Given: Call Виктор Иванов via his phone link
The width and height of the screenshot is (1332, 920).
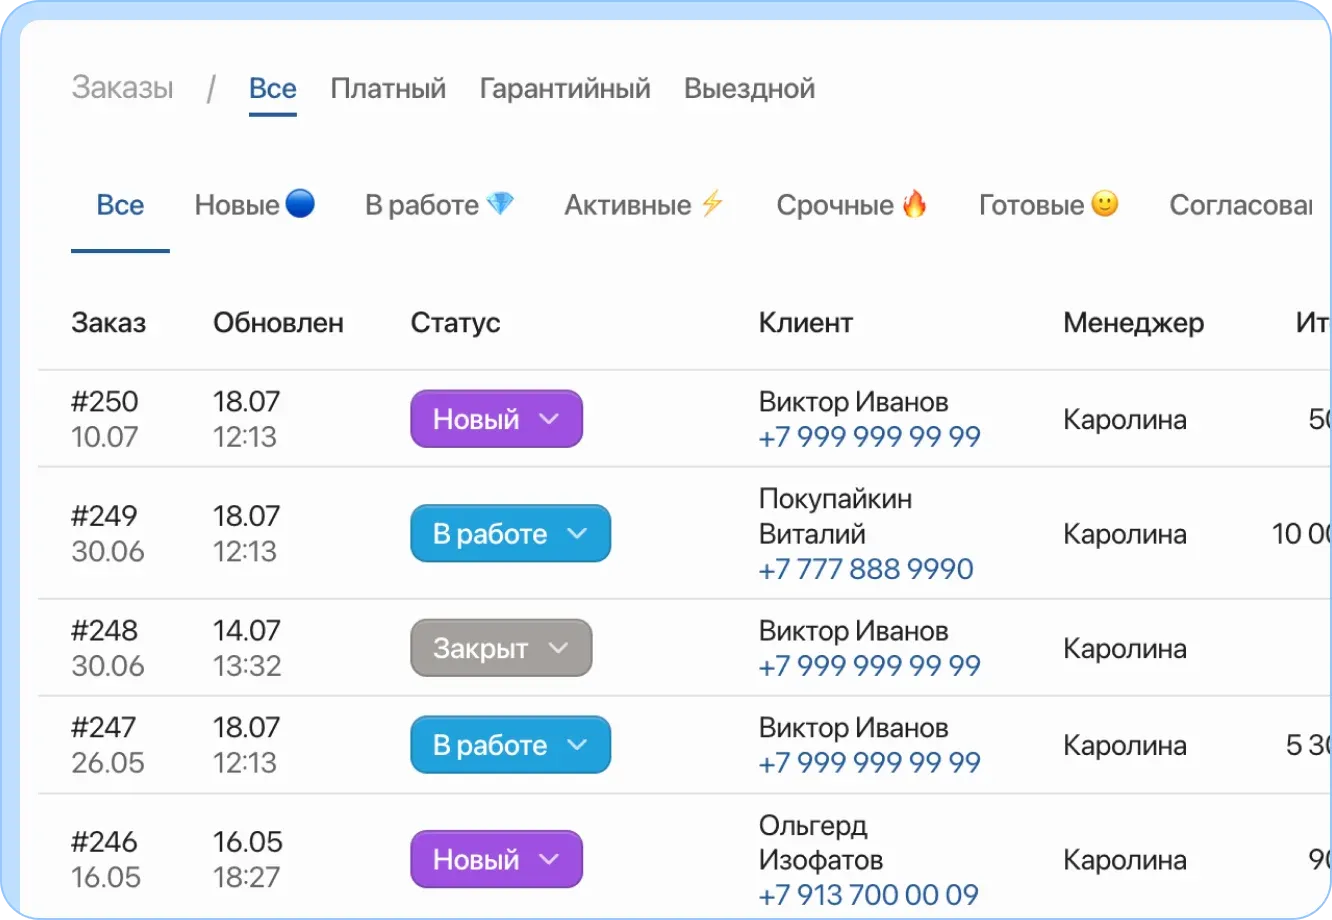Looking at the screenshot, I should tap(868, 436).
